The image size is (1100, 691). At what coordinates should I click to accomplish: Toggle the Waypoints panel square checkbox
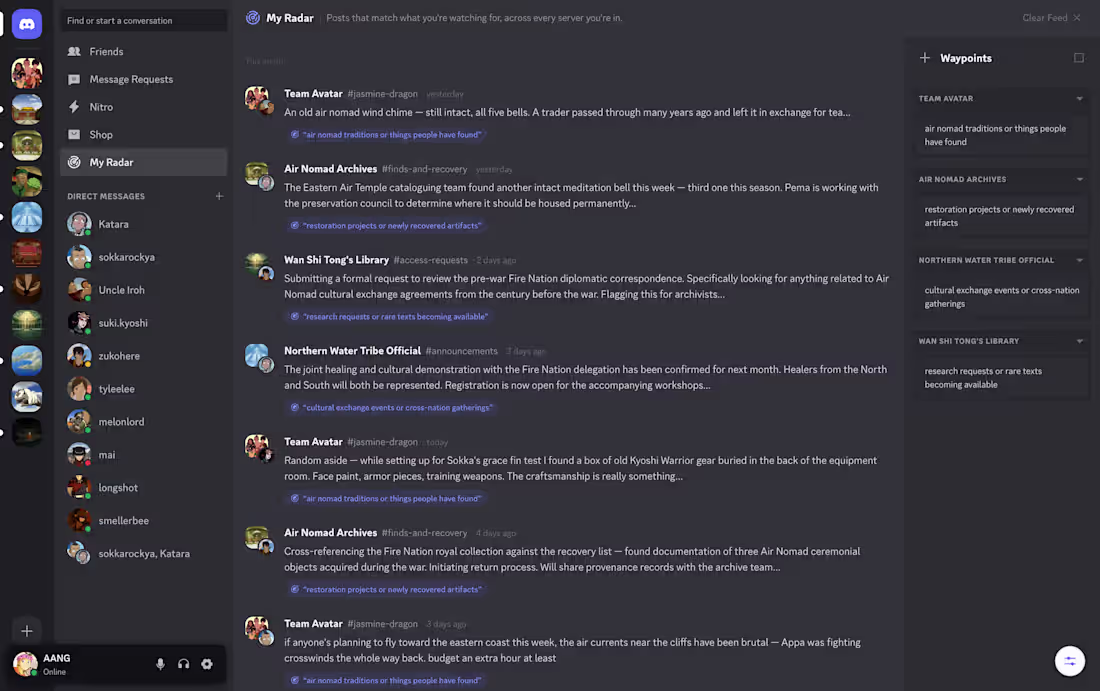pyautogui.click(x=1079, y=58)
